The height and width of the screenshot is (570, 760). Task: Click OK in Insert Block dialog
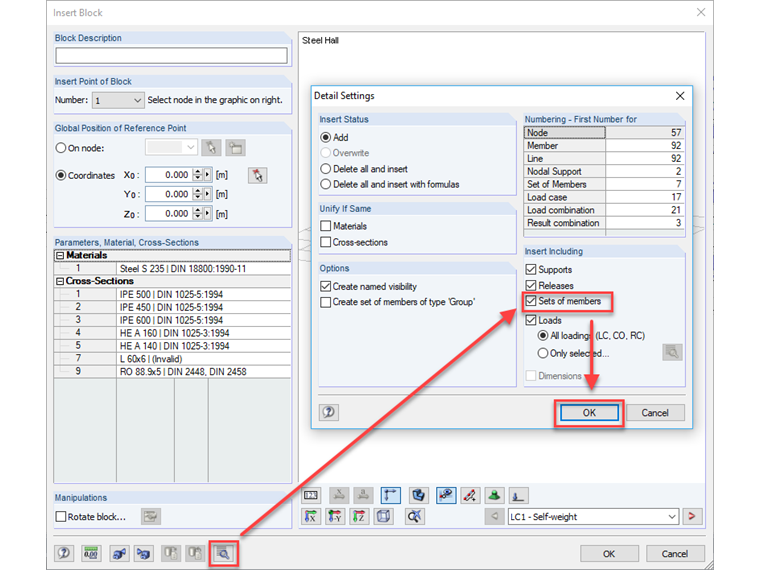tap(609, 554)
